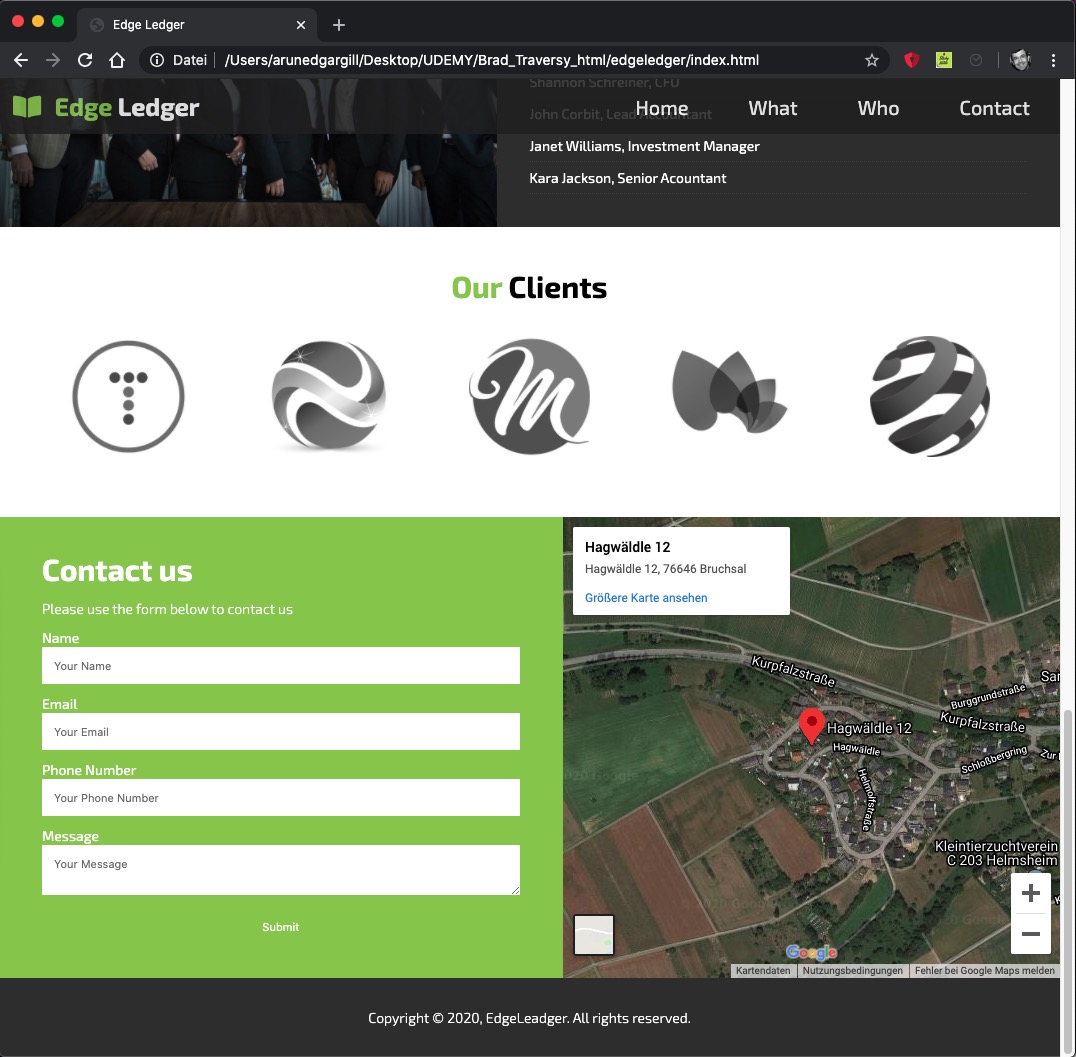Zoom in on the map

[1031, 893]
